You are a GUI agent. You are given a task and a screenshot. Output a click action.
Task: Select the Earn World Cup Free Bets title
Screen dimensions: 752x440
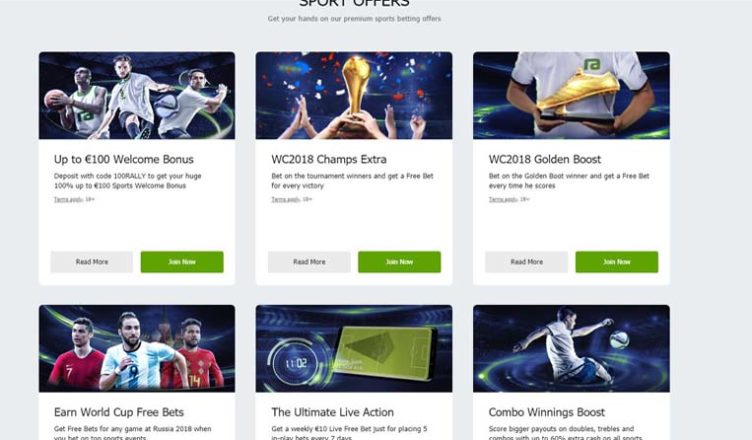pos(119,412)
